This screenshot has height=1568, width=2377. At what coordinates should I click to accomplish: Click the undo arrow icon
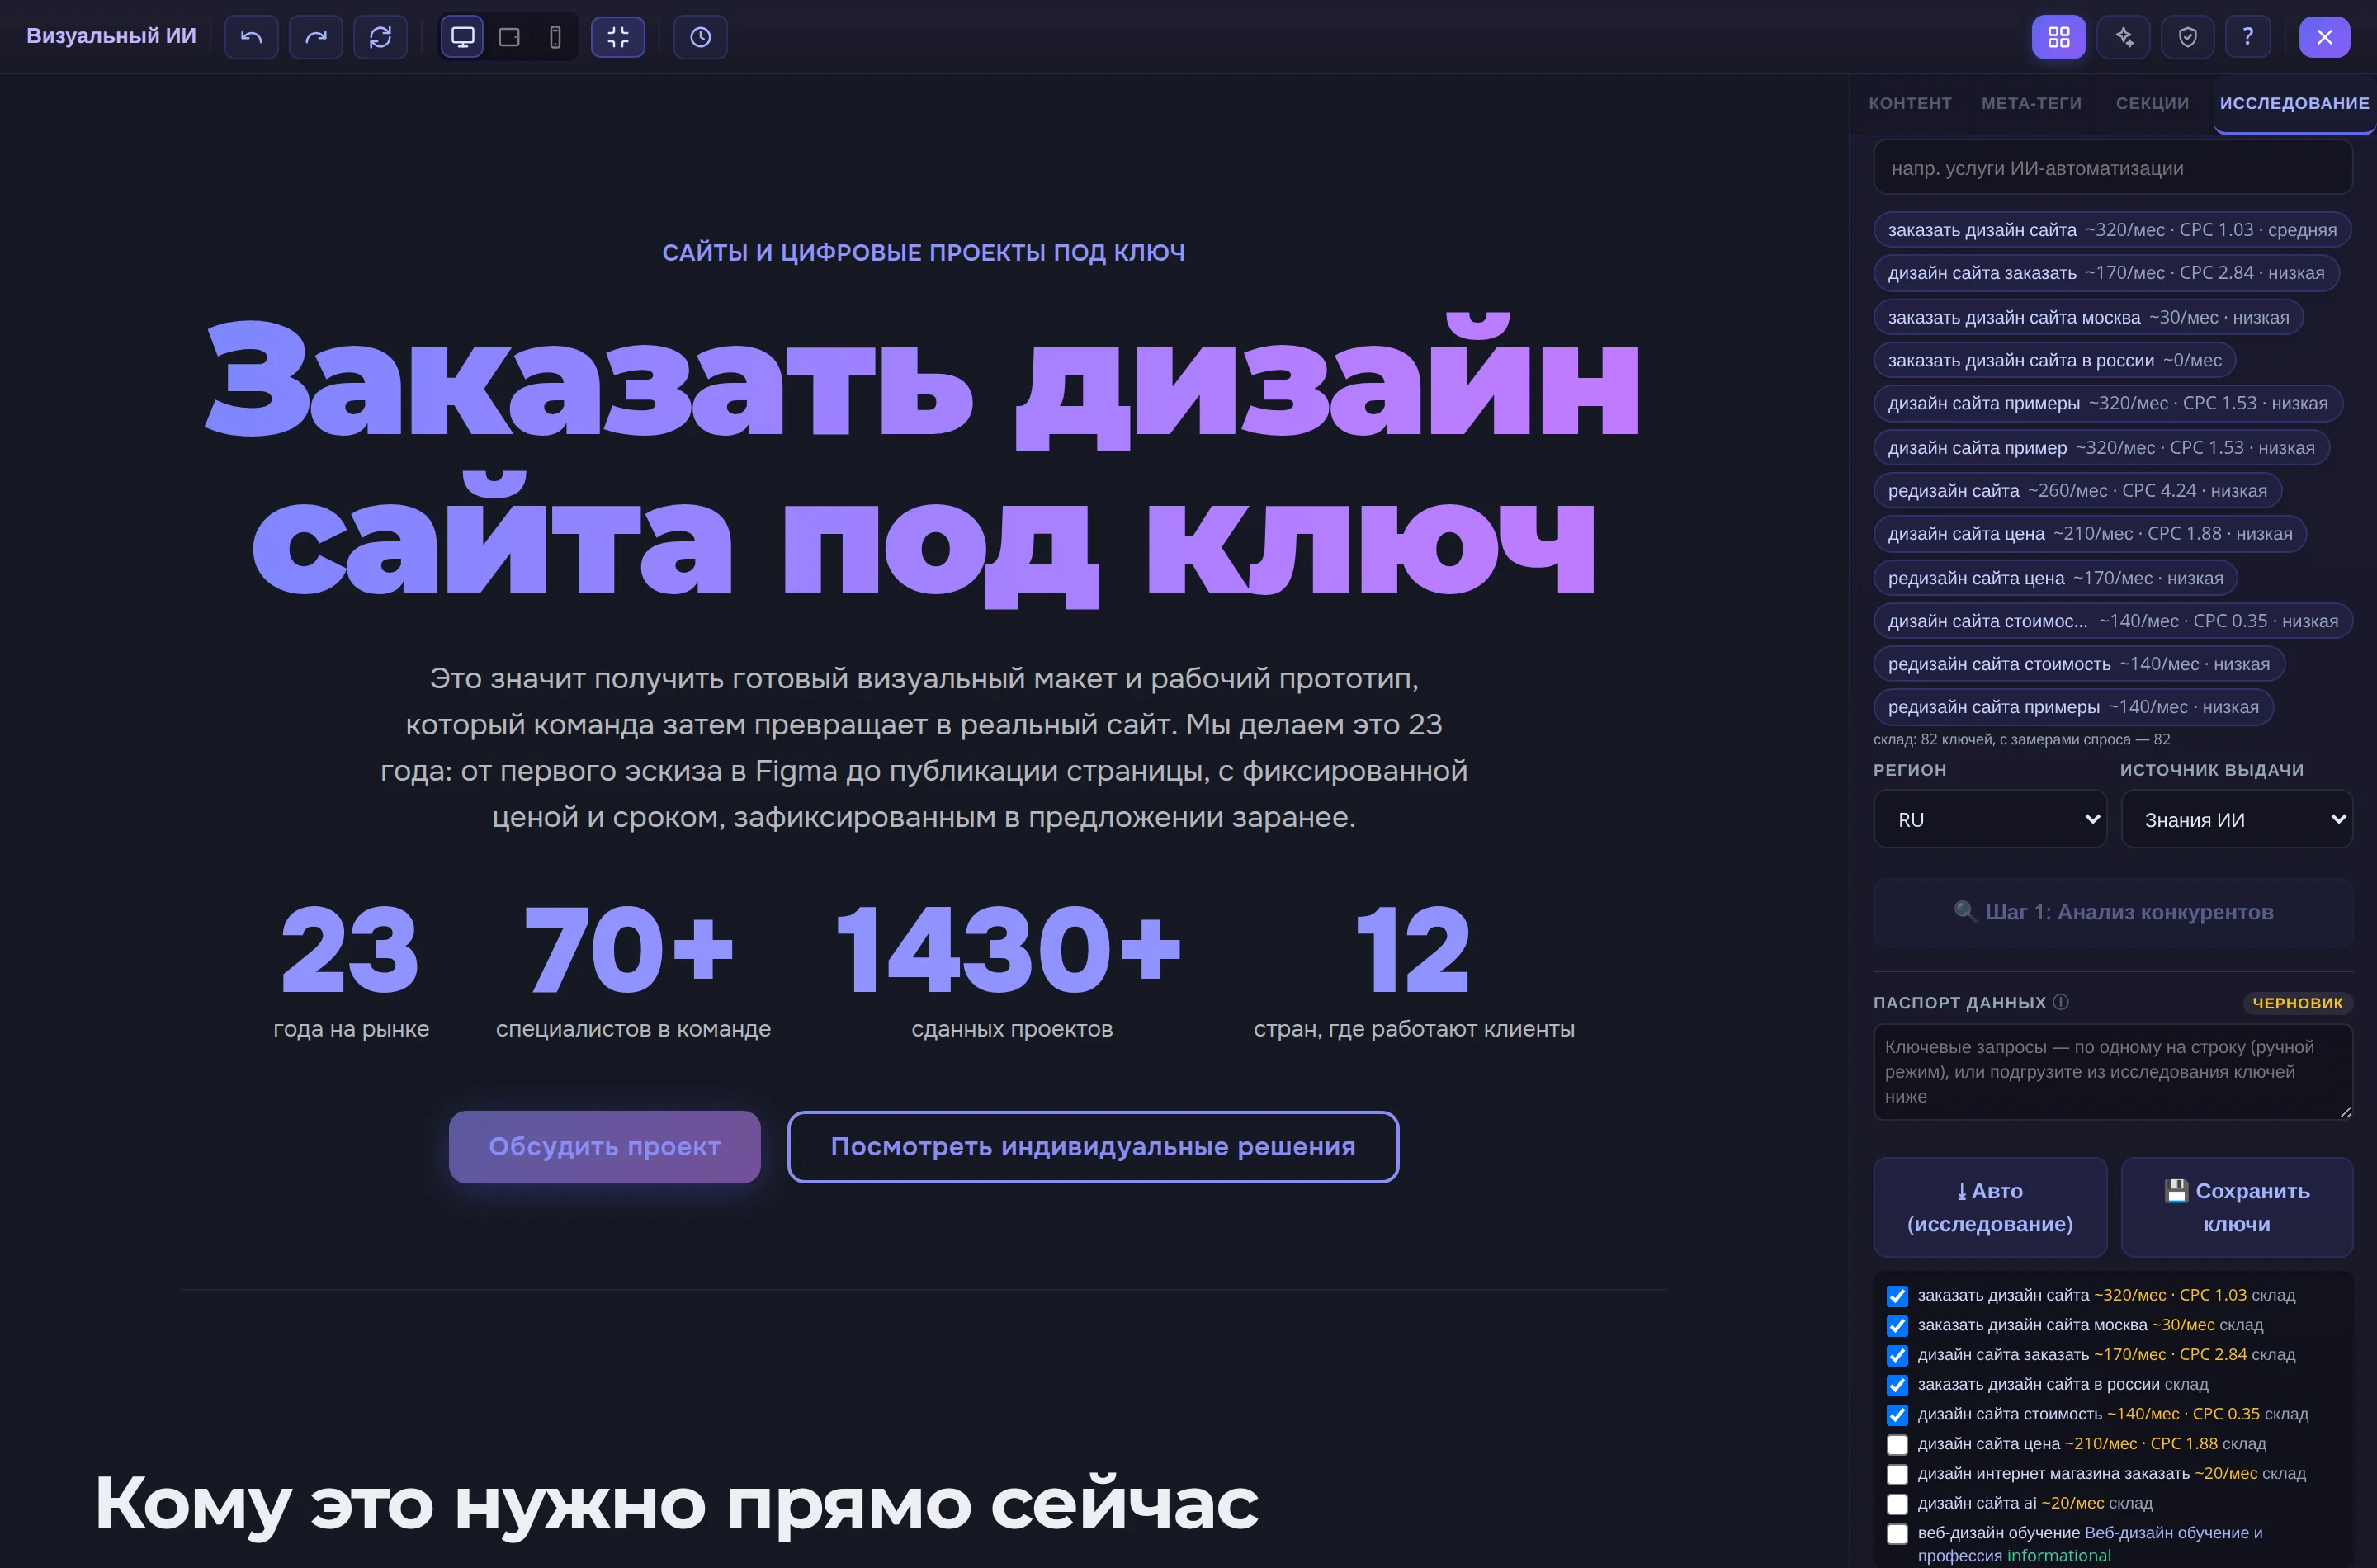[x=251, y=37]
